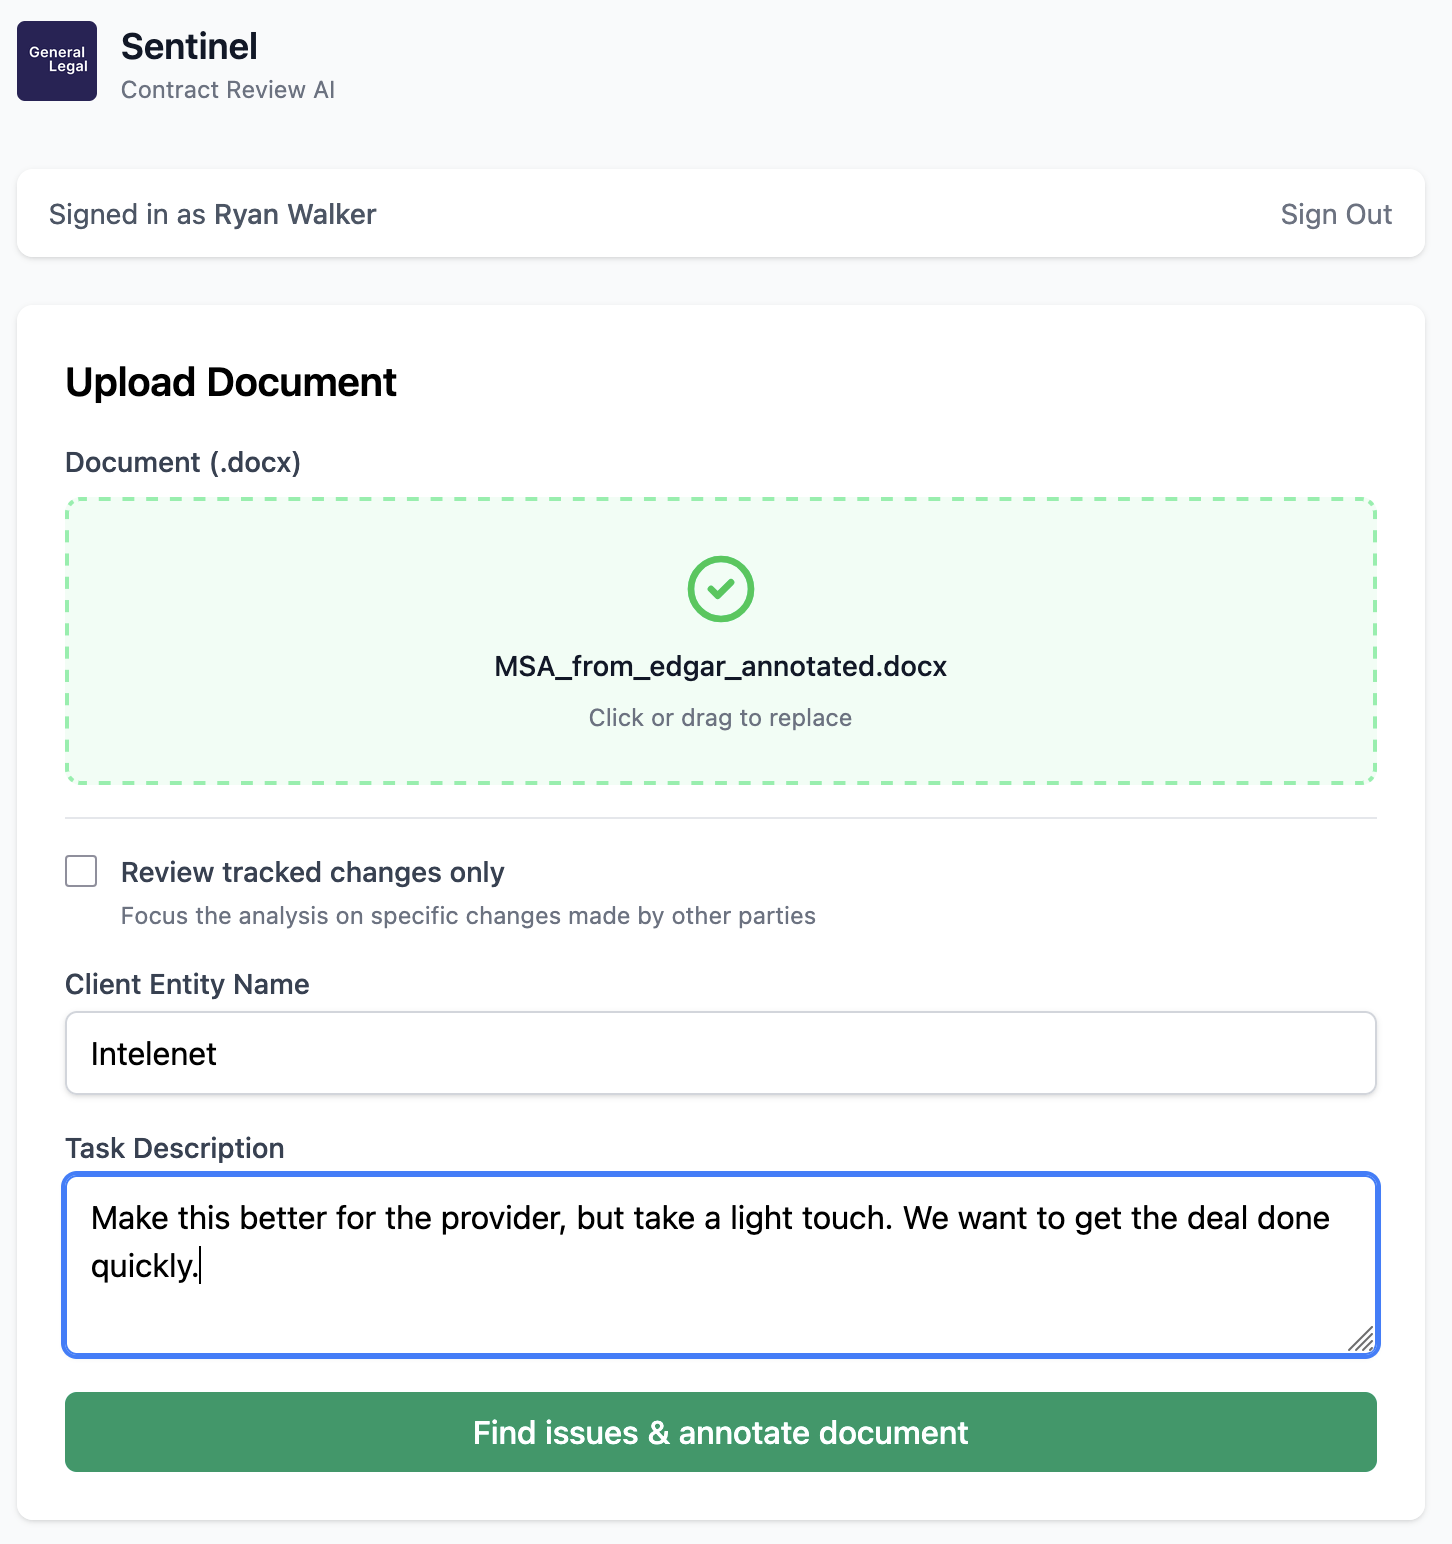This screenshot has width=1452, height=1544.
Task: Click the circled check above the file name
Action: 720,589
